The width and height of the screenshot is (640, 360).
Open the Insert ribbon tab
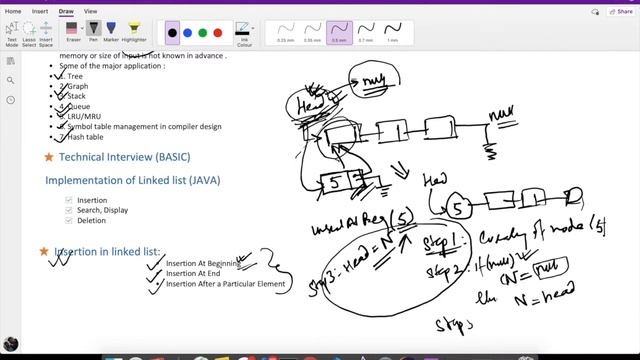[40, 11]
